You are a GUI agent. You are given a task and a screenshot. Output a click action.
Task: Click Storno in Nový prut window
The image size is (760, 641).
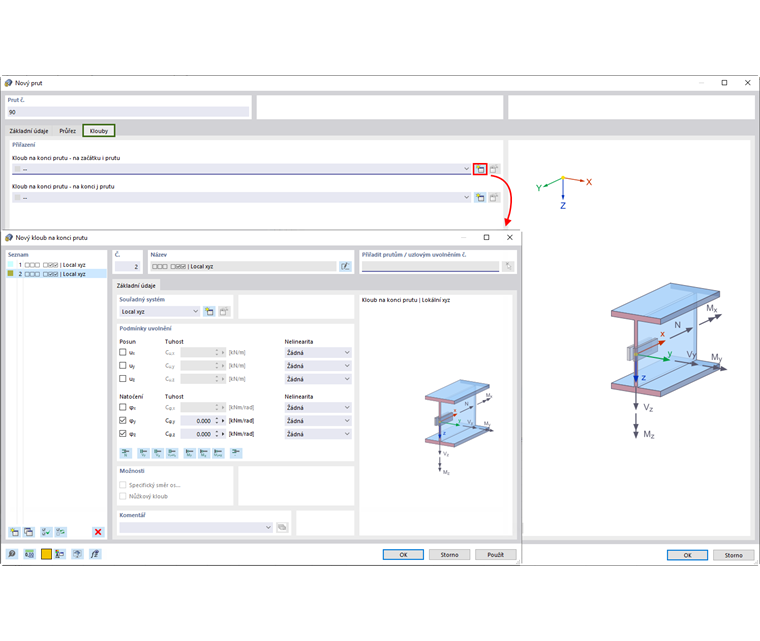[733, 555]
